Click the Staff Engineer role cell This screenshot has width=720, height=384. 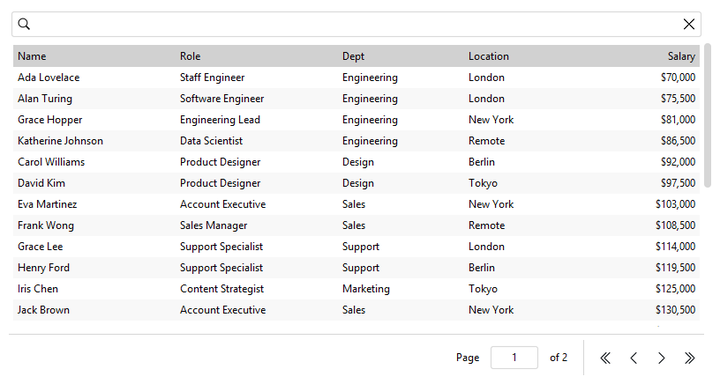coord(256,77)
